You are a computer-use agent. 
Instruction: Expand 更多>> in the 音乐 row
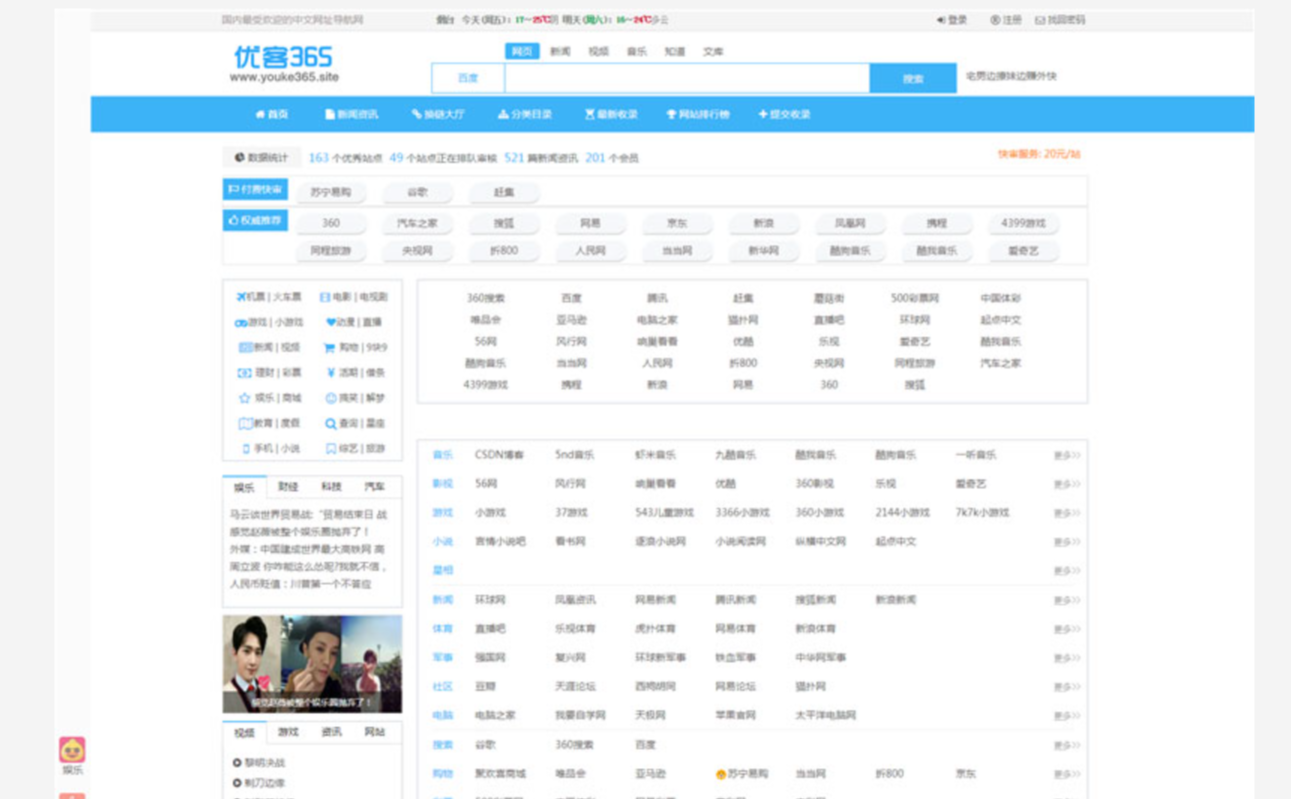1066,456
